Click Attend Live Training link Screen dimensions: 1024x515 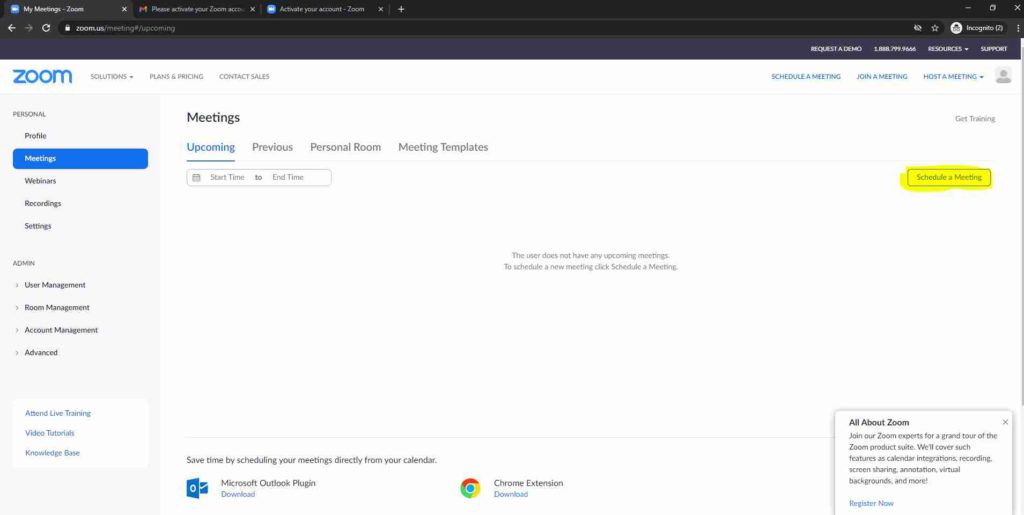coord(58,413)
